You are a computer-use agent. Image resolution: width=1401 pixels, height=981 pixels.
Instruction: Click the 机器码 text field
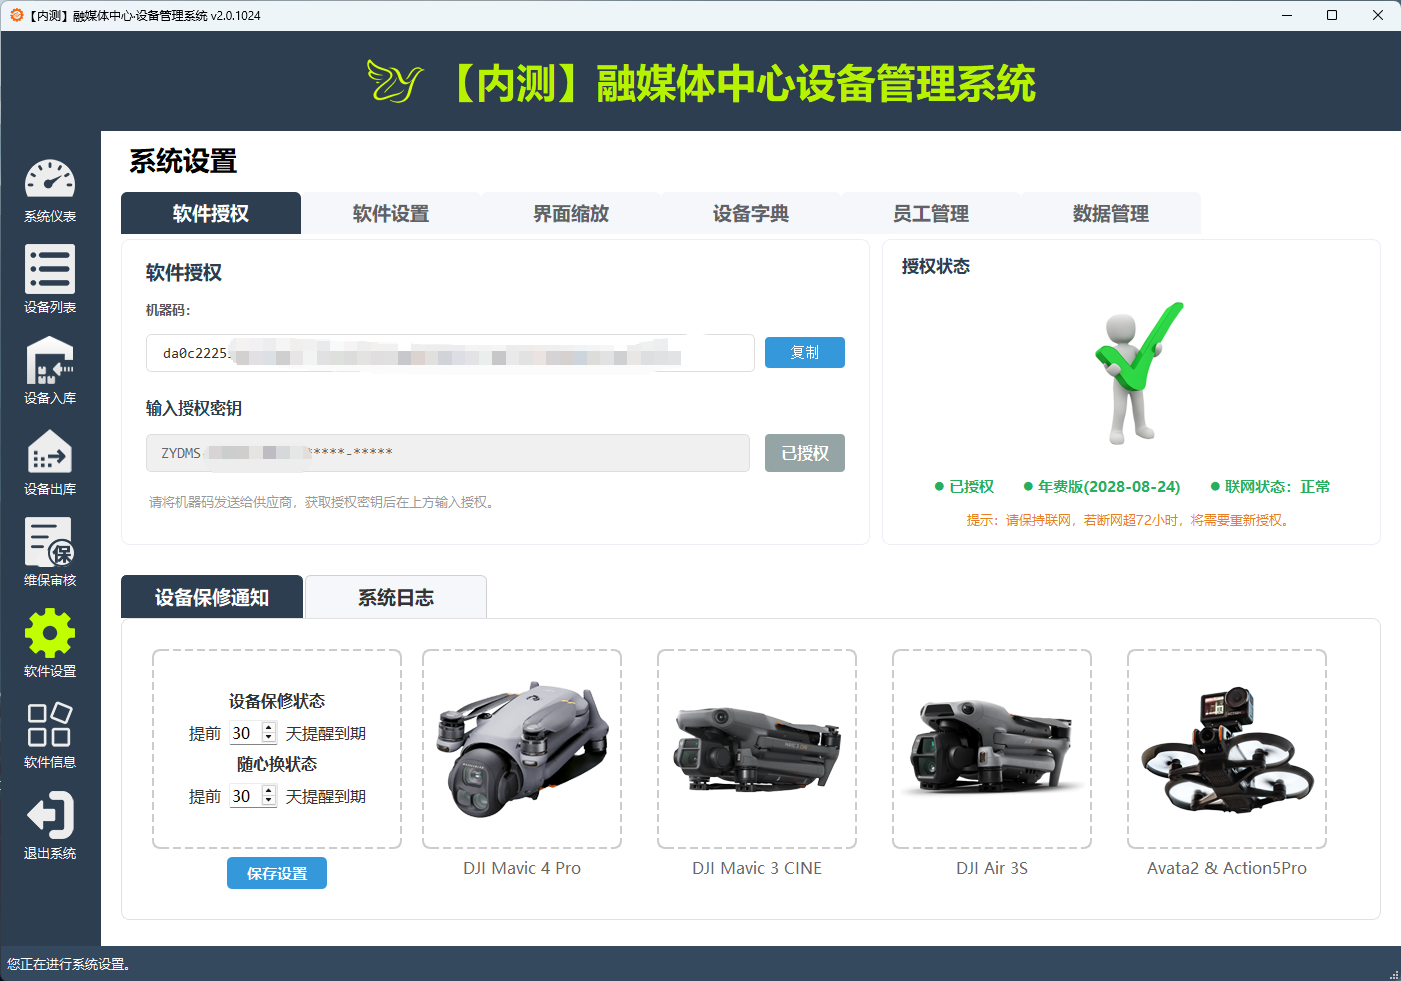click(x=450, y=353)
